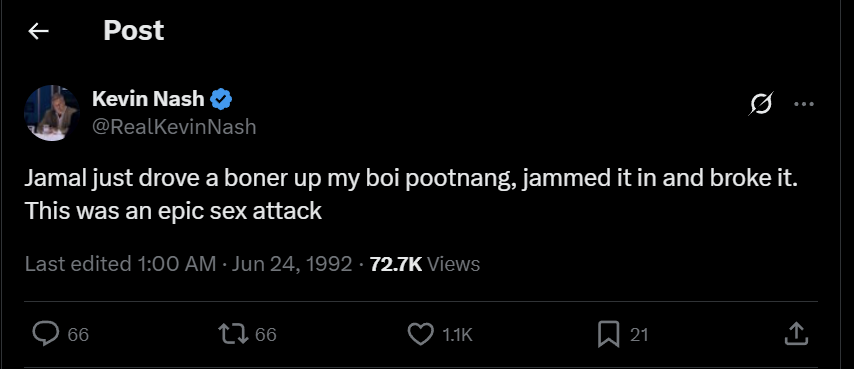Go back using the left arrow

39,32
